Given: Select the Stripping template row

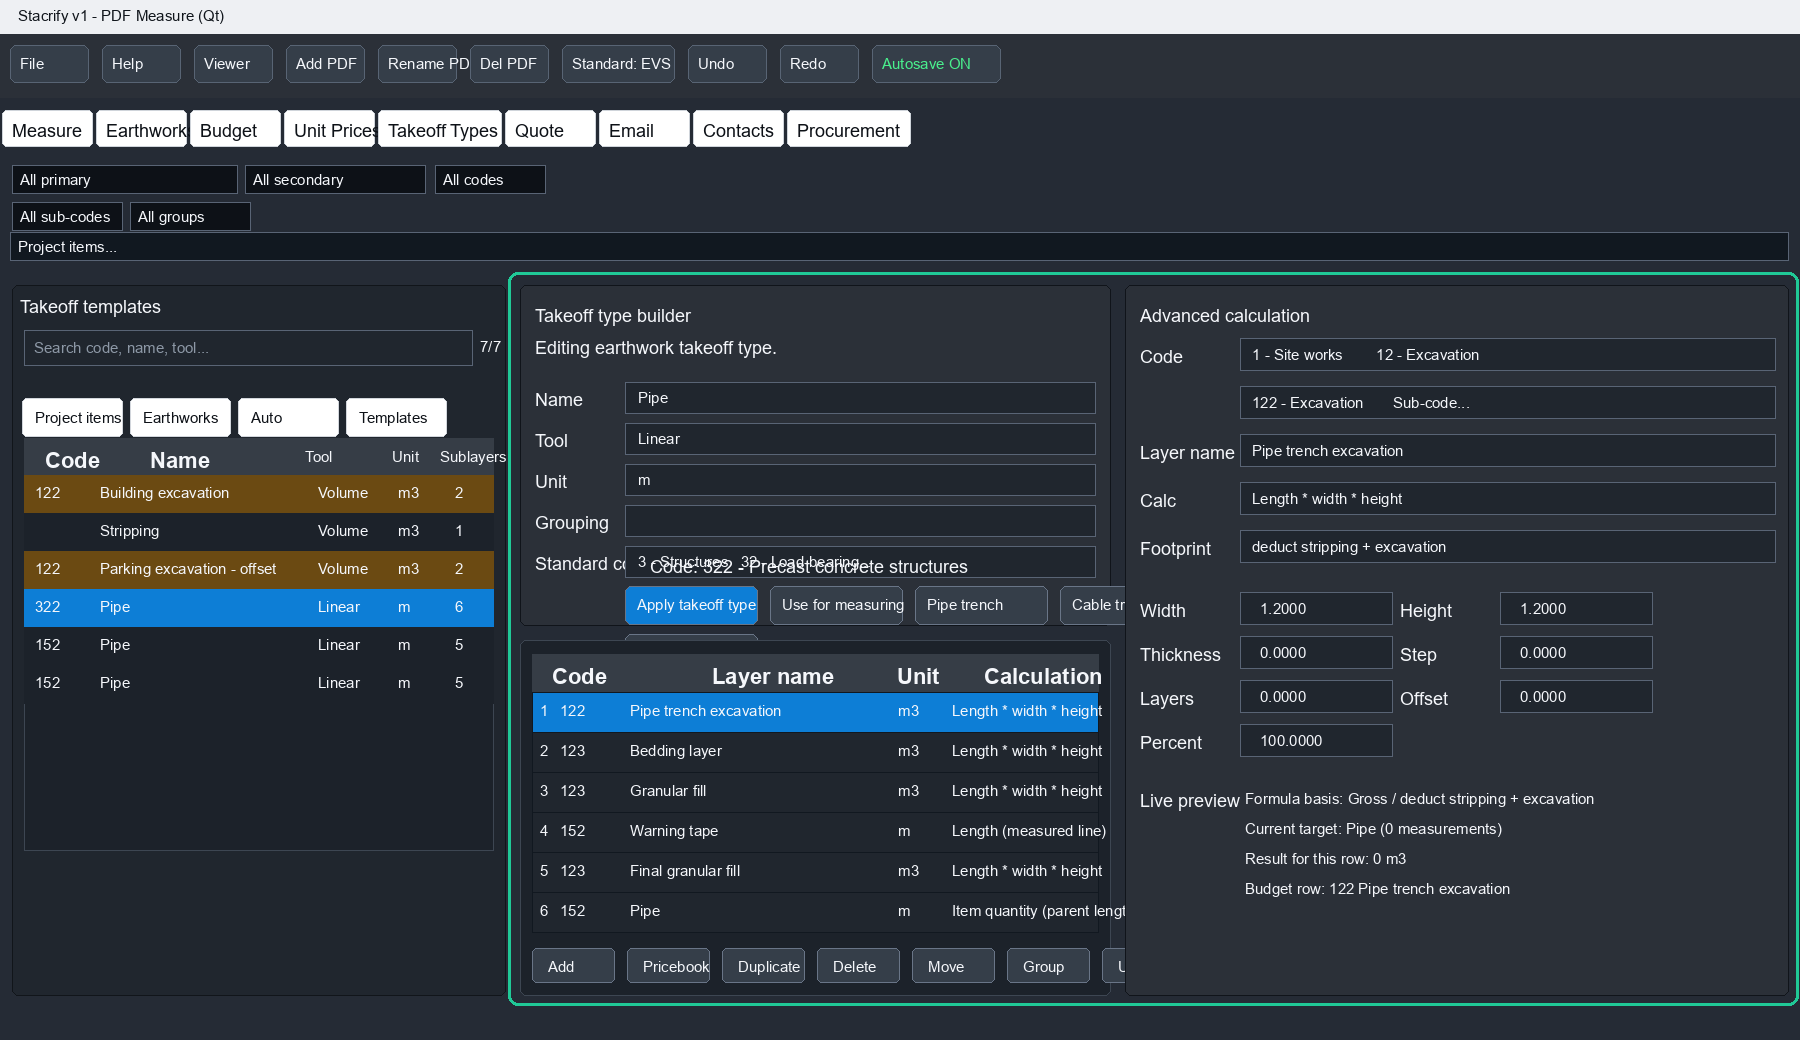Looking at the screenshot, I should point(259,532).
